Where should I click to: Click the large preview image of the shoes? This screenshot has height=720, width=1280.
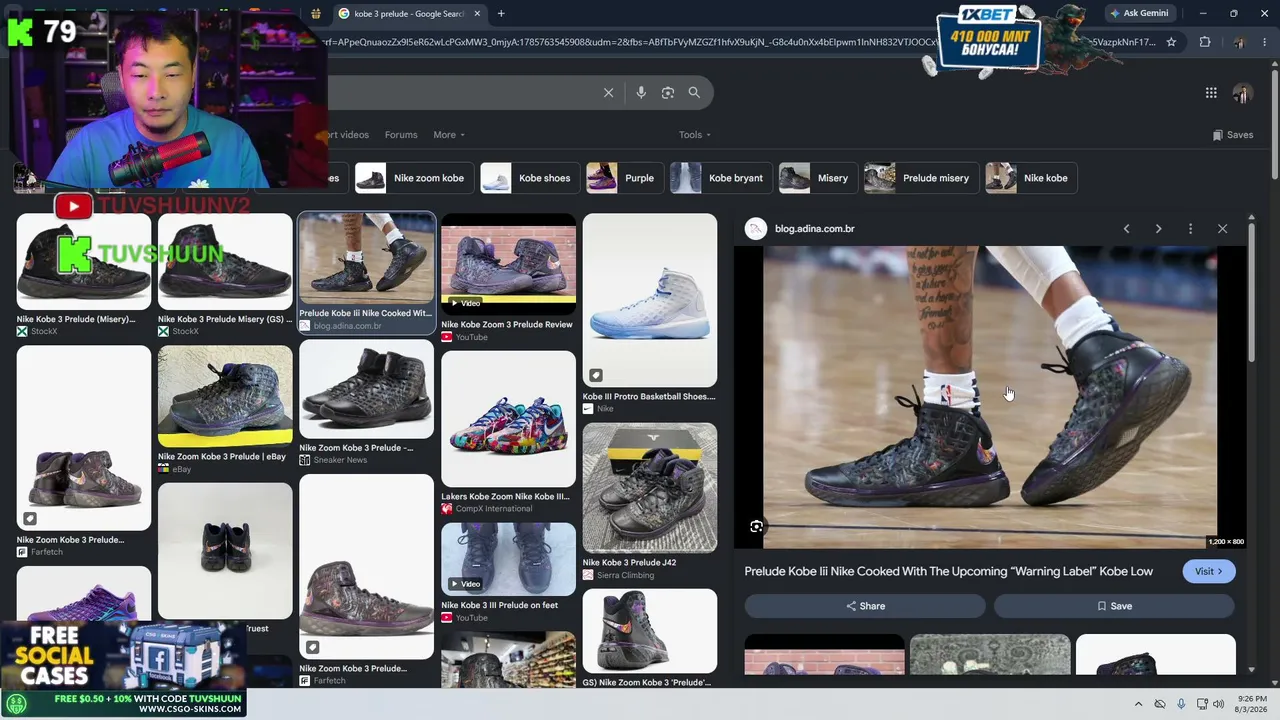990,397
